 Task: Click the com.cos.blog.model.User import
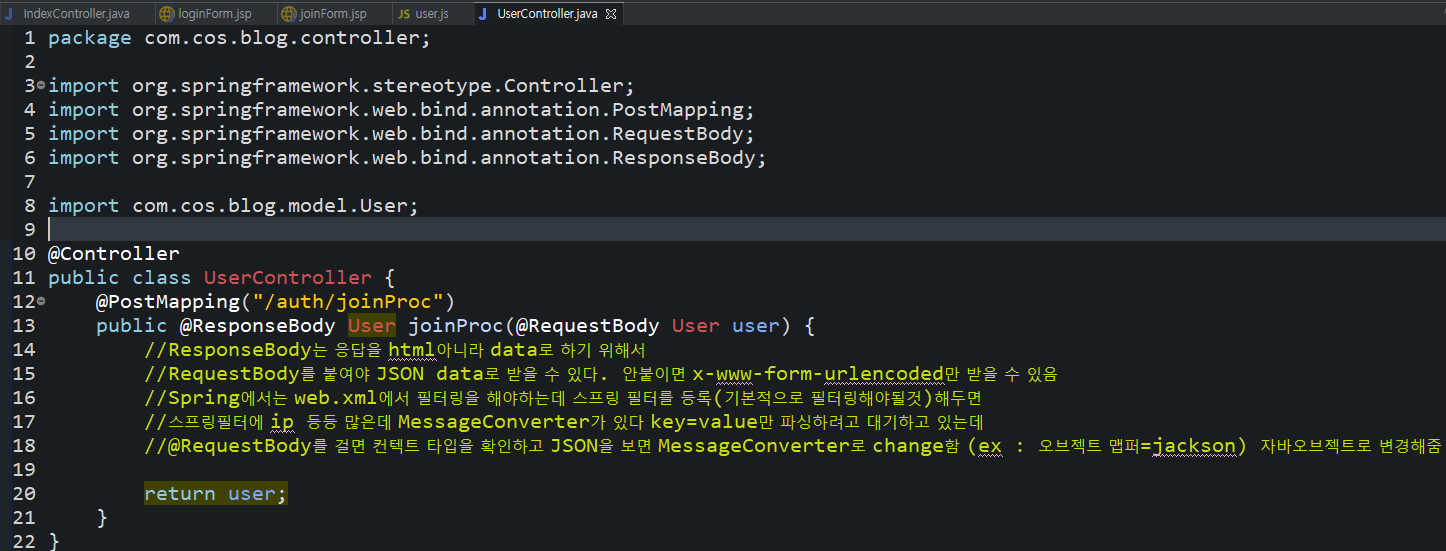coord(233,206)
